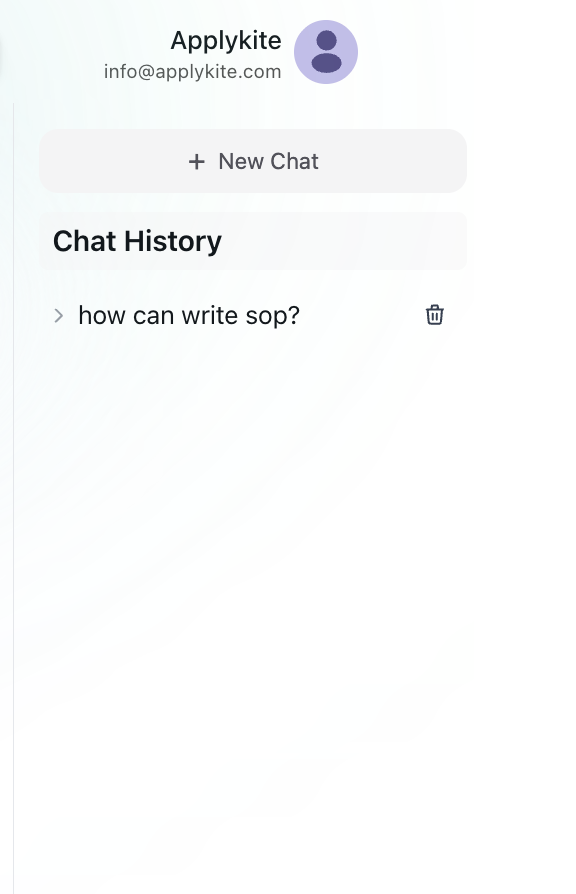Delete the 'how can write sop?' chat

pyautogui.click(x=435, y=315)
